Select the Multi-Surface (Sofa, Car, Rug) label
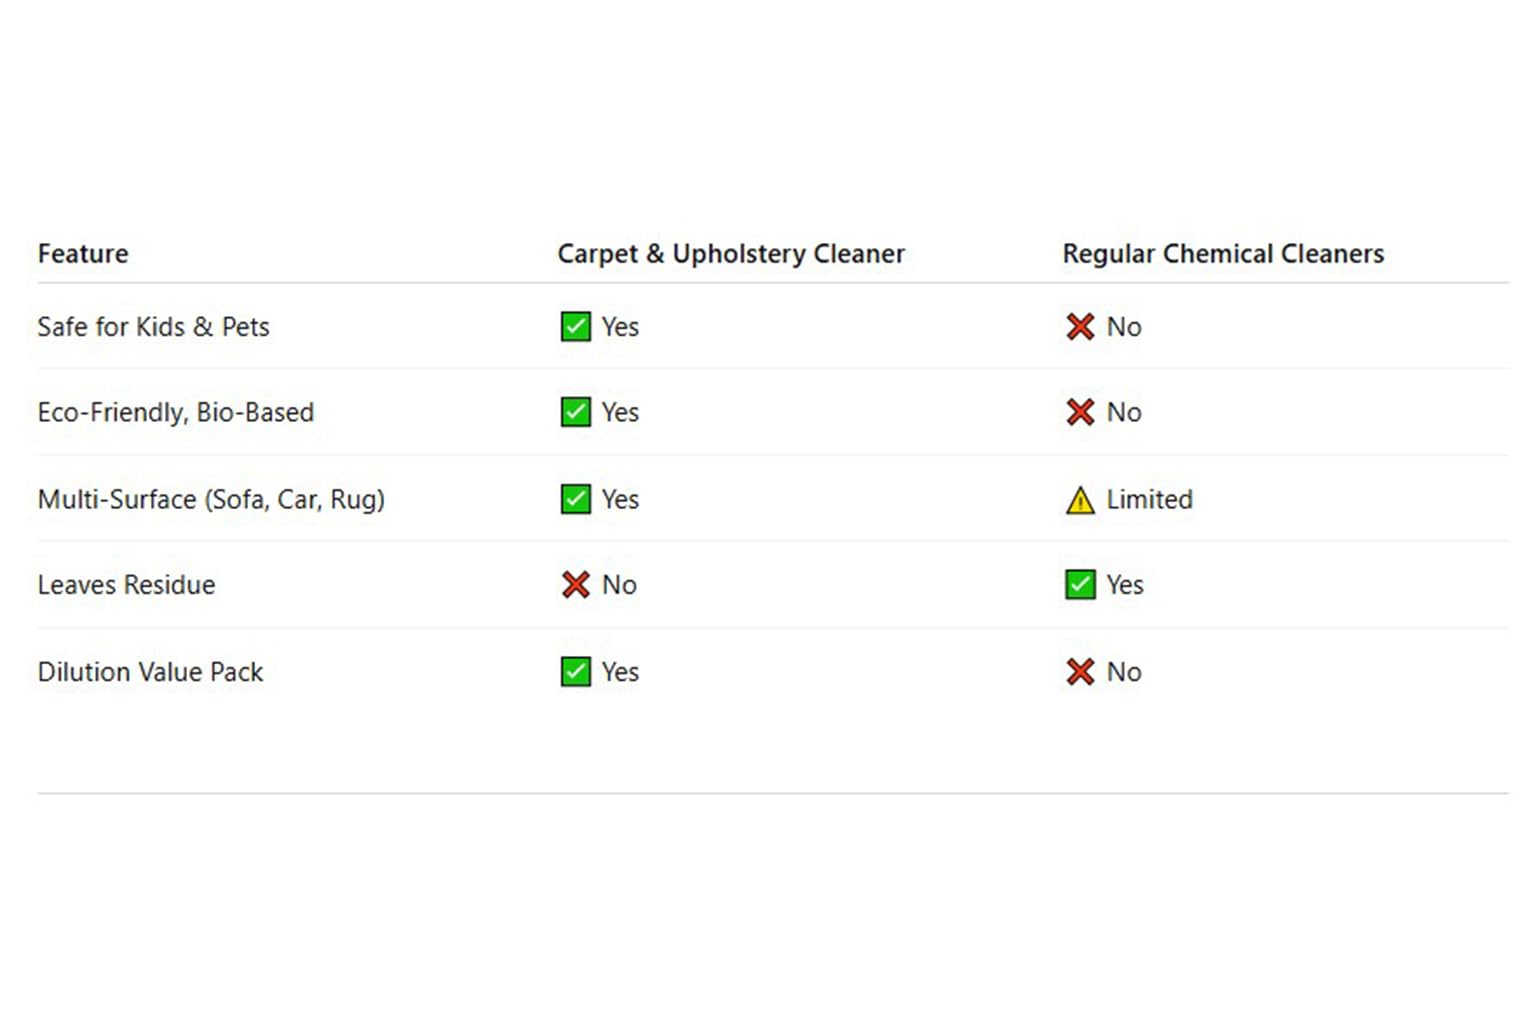Image resolution: width=1536 pixels, height=1024 pixels. pyautogui.click(x=211, y=499)
